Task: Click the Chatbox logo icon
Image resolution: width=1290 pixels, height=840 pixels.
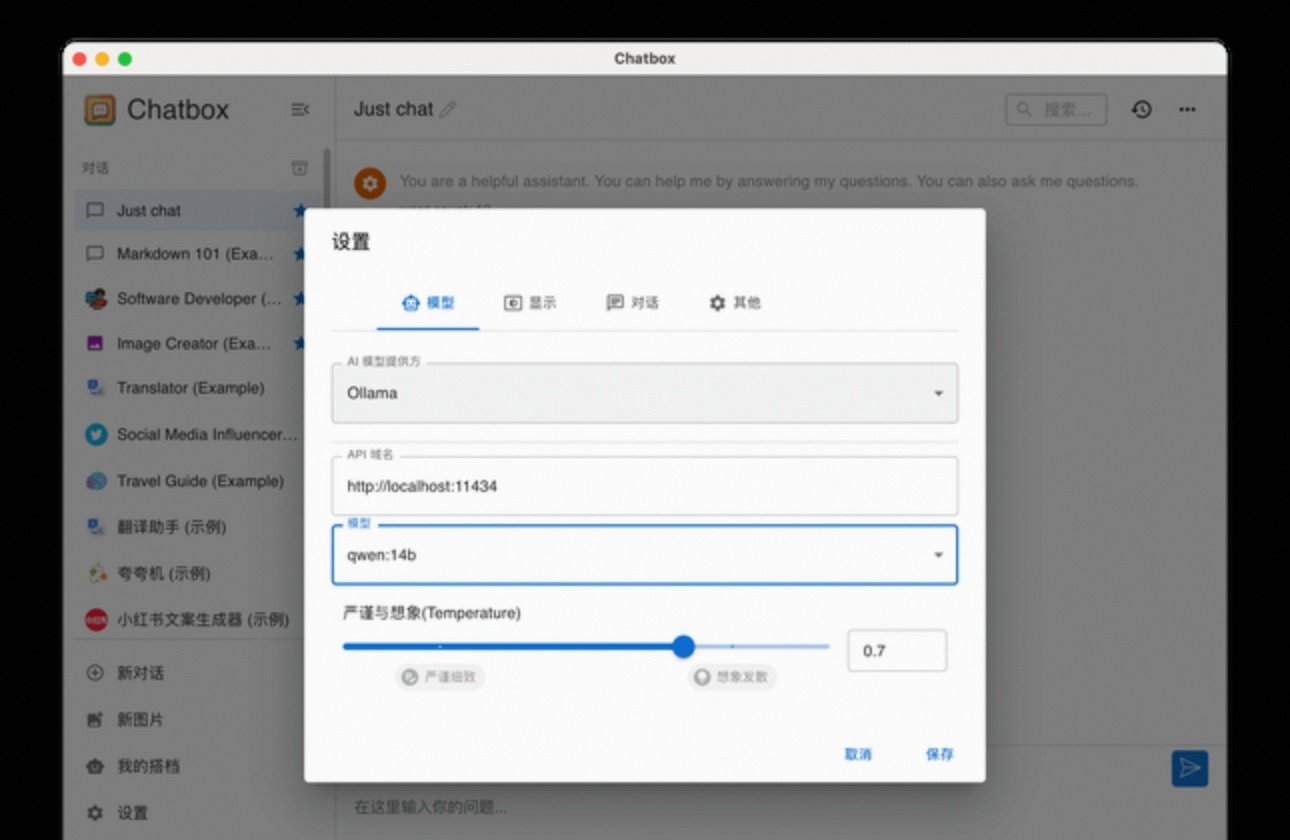Action: (x=100, y=110)
